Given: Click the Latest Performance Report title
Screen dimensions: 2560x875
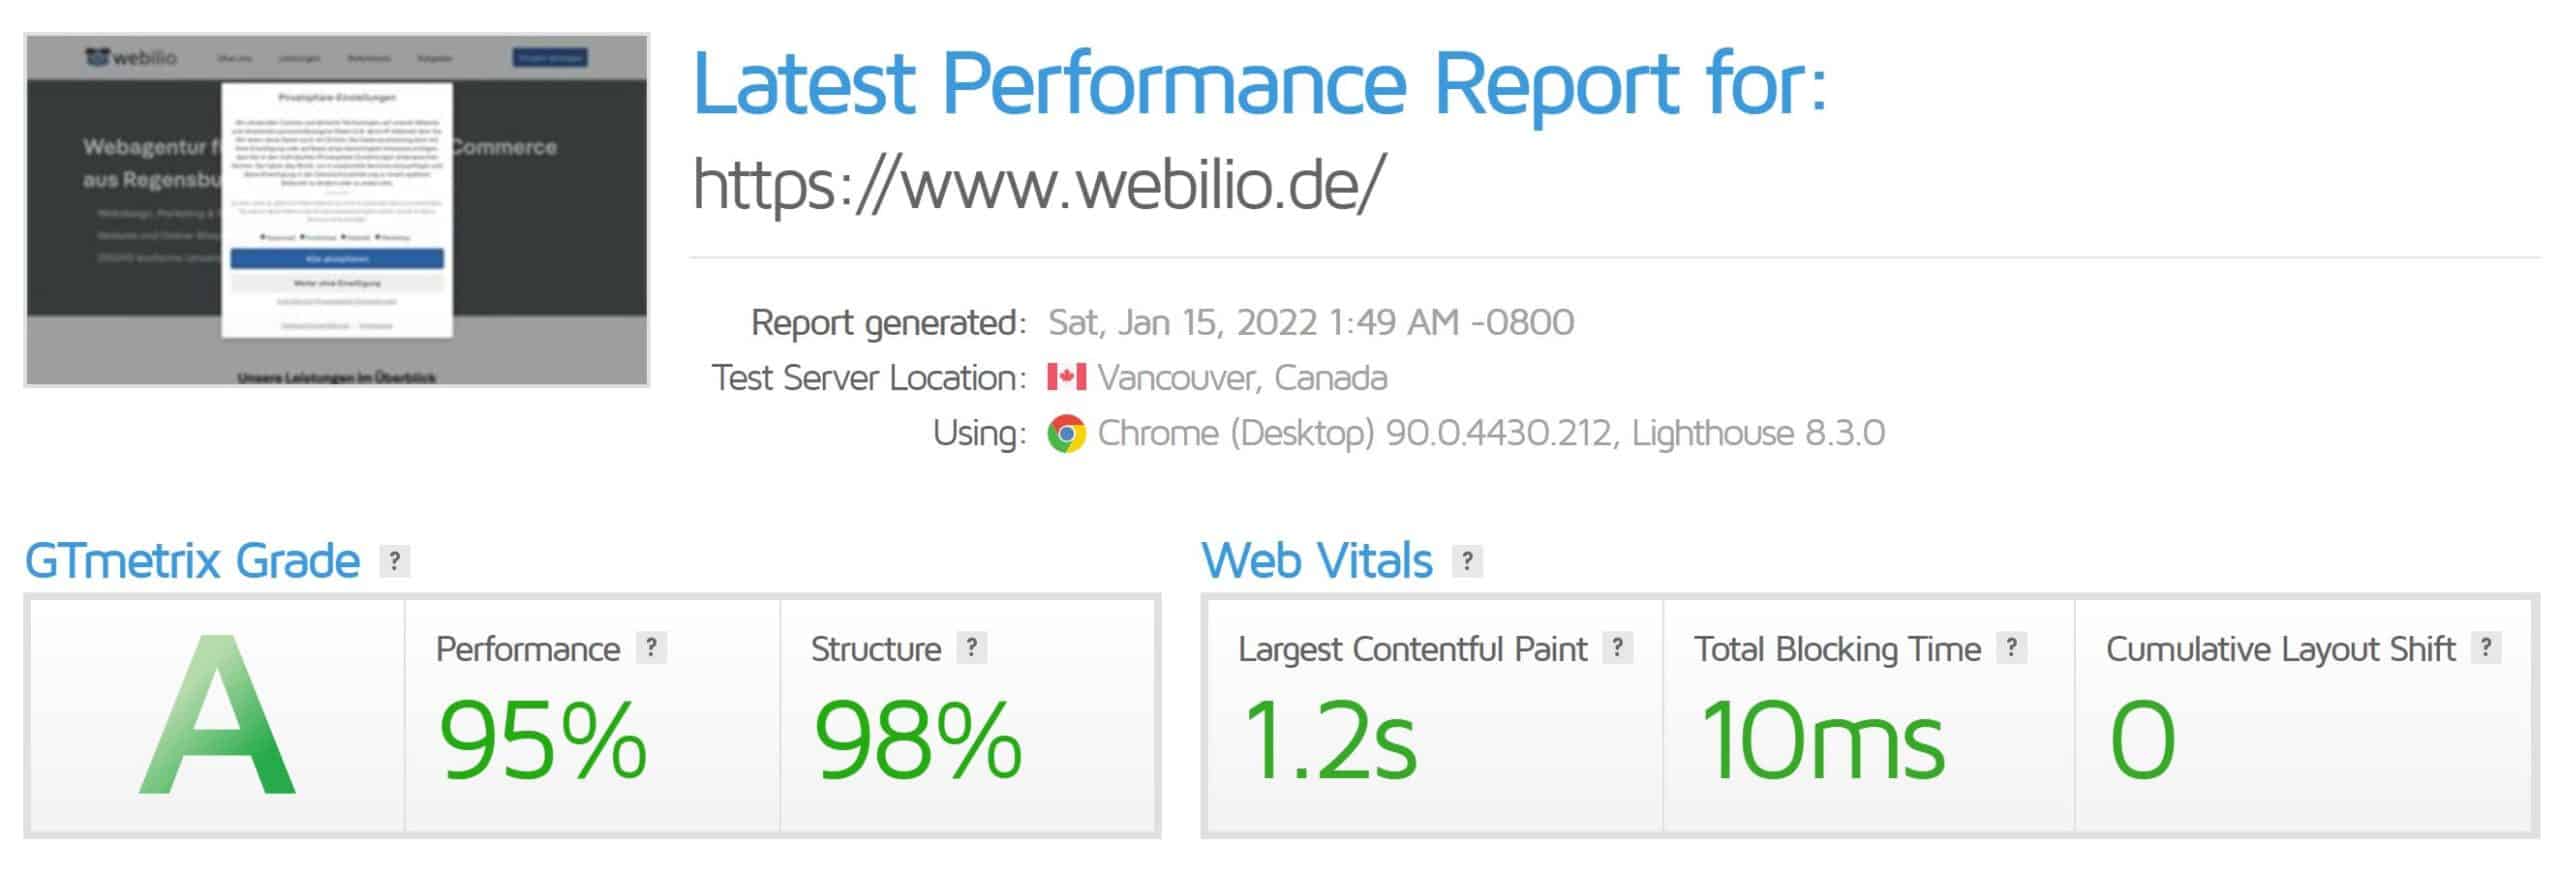Looking at the screenshot, I should point(1260,82).
